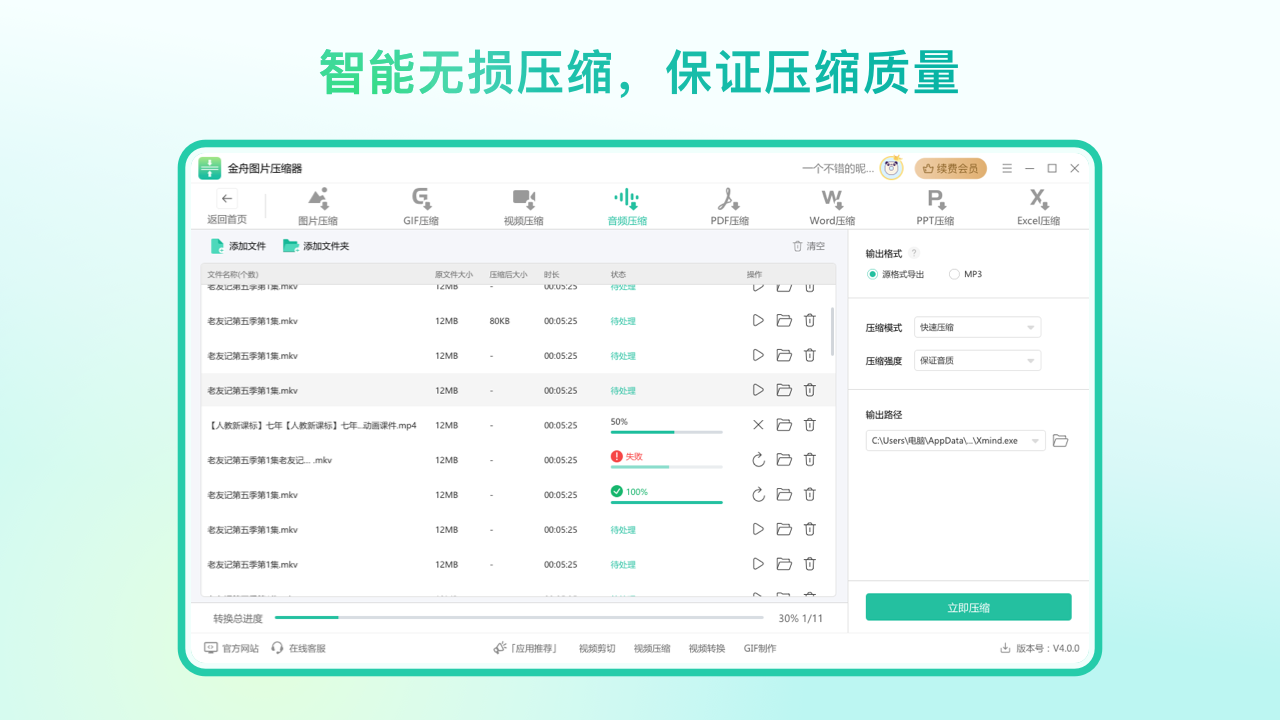Select 源格式导出 output option
Image resolution: width=1280 pixels, height=720 pixels.
click(x=872, y=273)
